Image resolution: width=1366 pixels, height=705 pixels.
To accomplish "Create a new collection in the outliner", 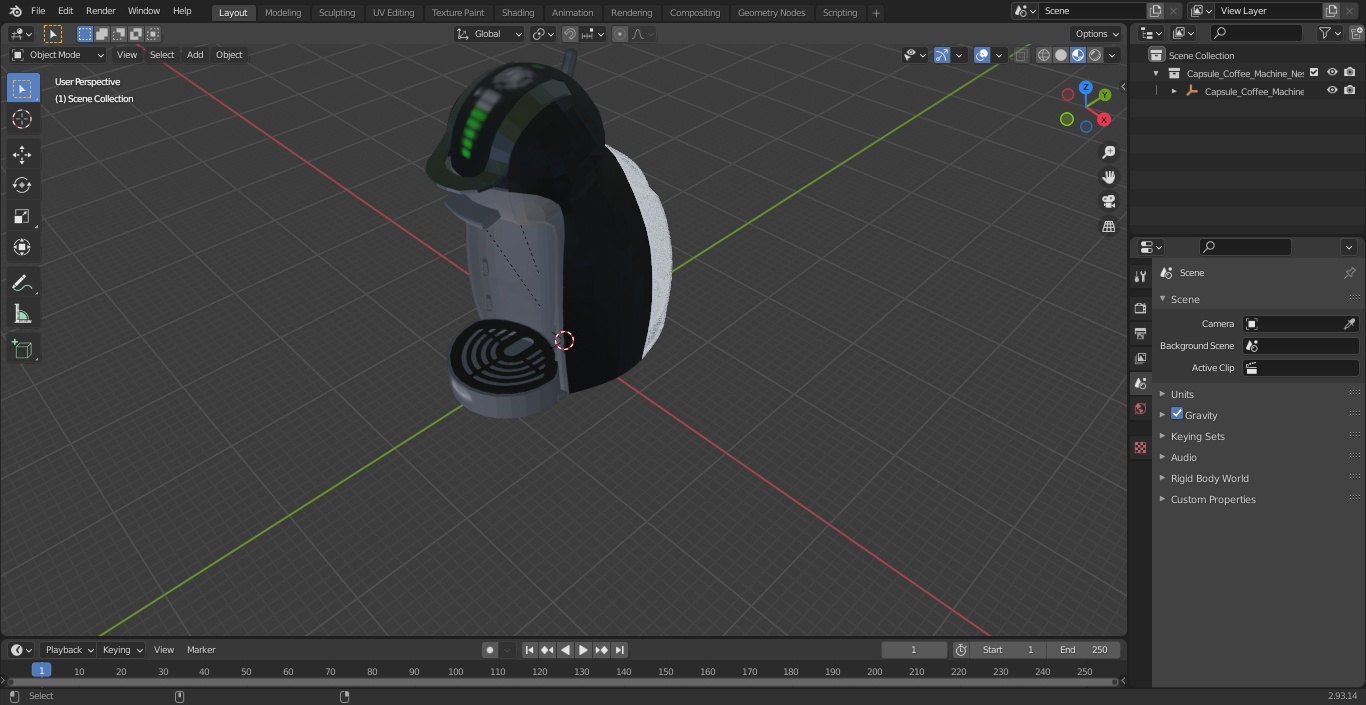I will [x=1356, y=33].
